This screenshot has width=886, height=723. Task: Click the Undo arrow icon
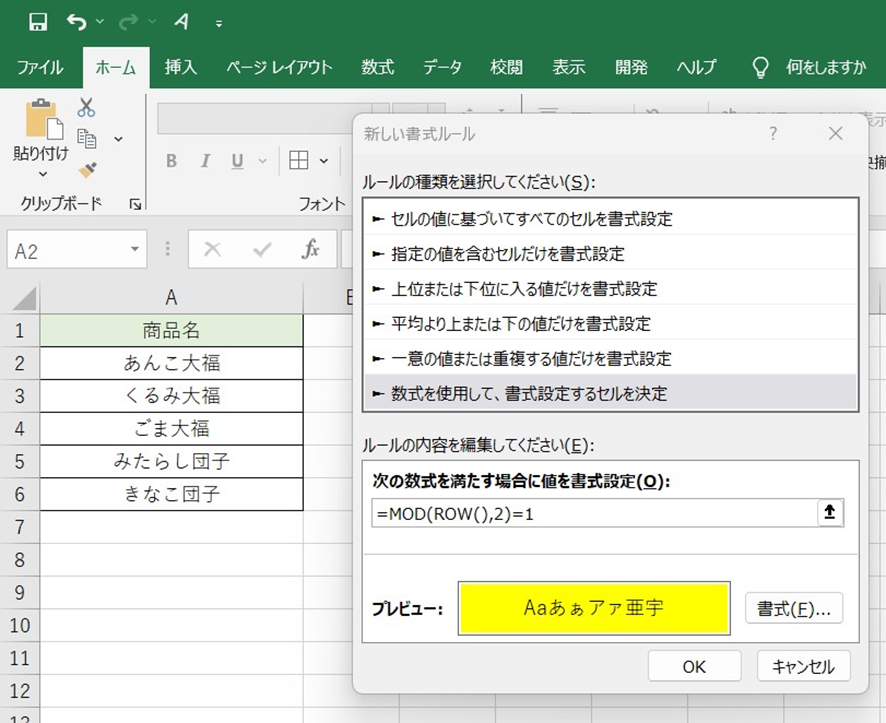tap(76, 21)
